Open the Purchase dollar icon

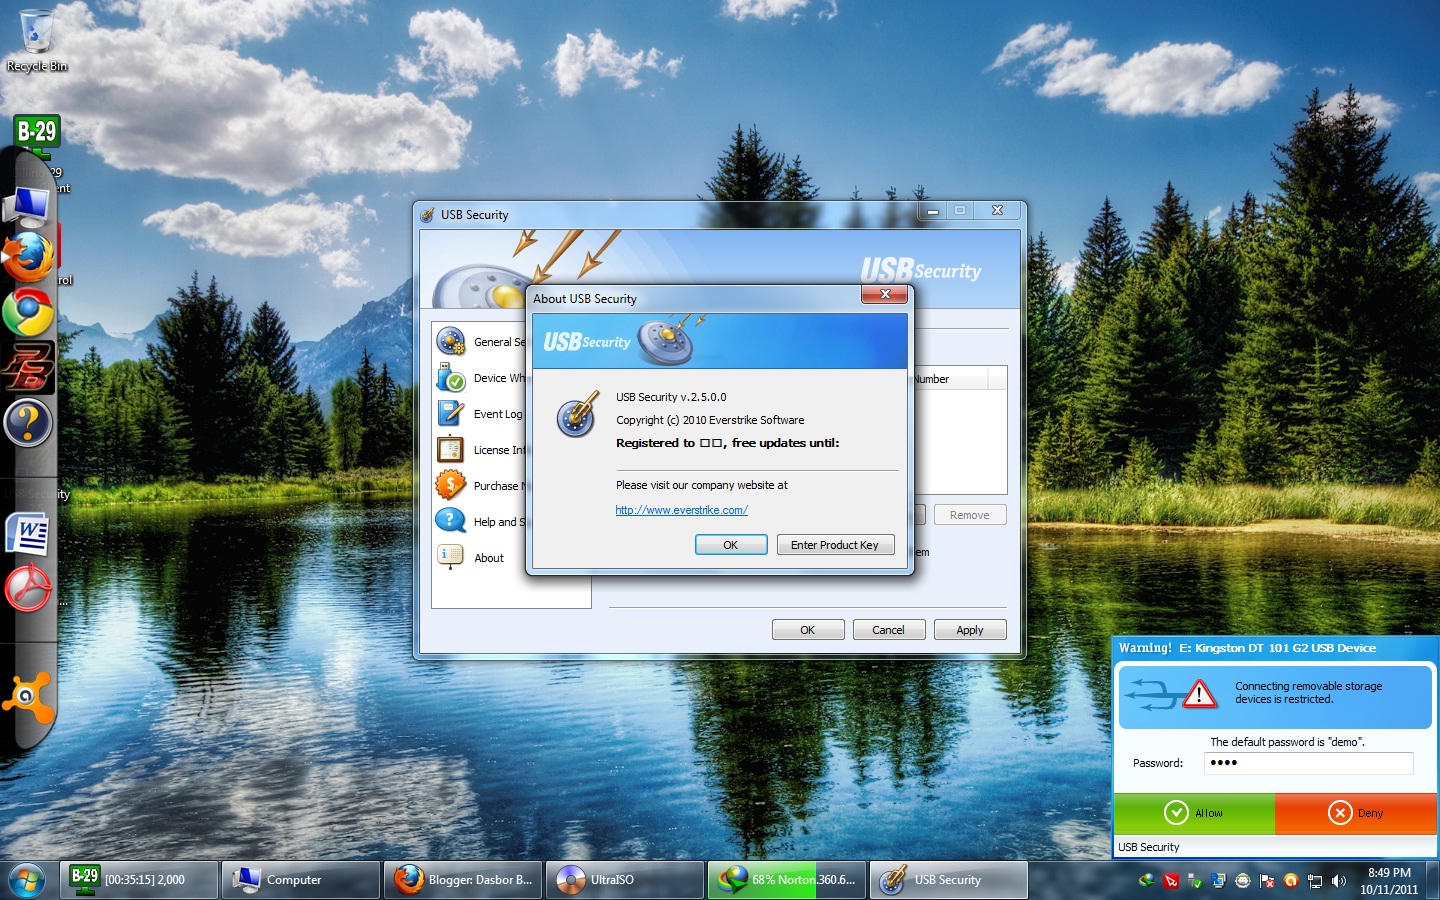(x=451, y=486)
